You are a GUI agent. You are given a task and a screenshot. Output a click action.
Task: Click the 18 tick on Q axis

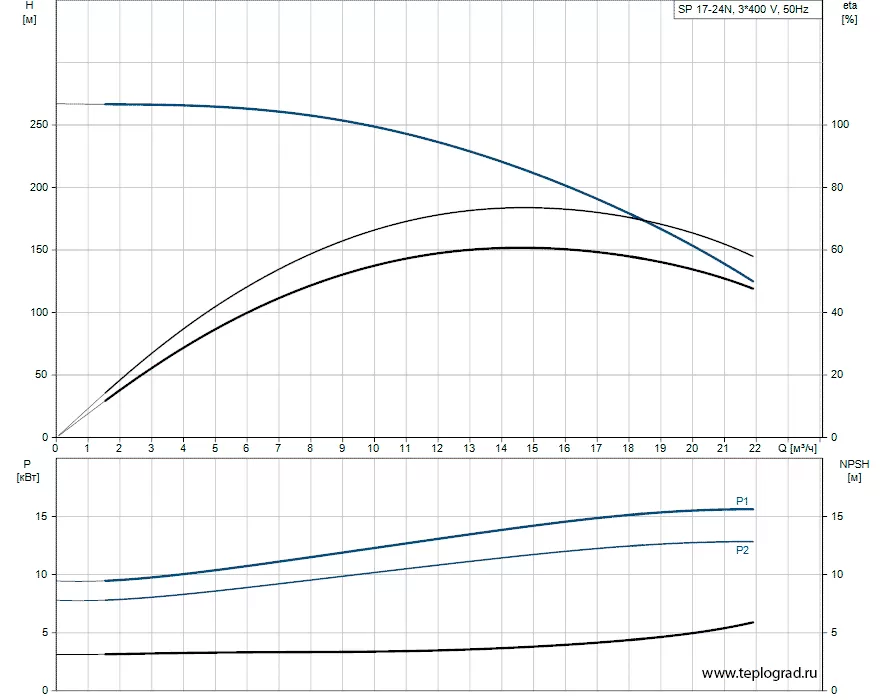pos(628,448)
